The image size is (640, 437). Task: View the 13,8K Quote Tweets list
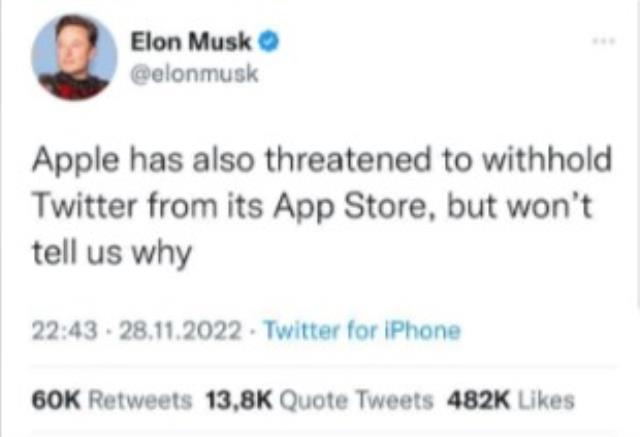click(x=319, y=400)
